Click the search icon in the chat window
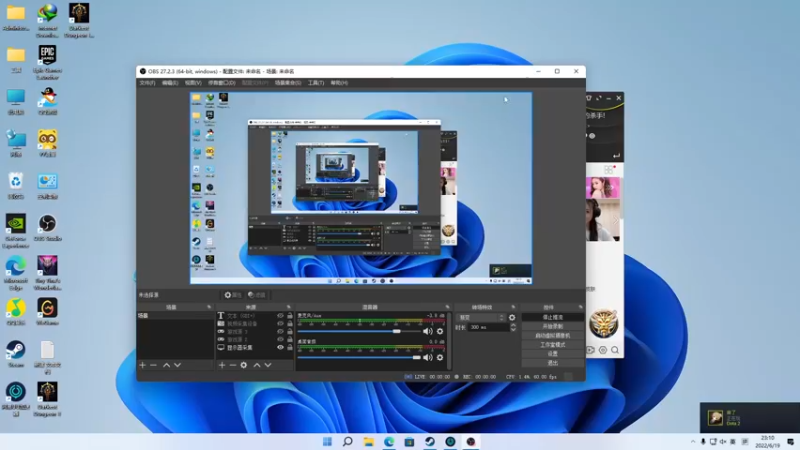 tap(615, 350)
